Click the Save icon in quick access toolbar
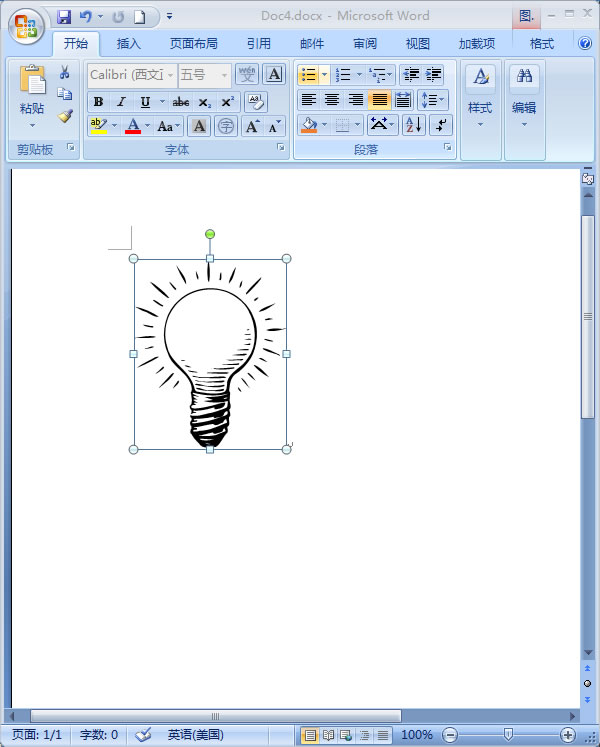 [64, 16]
